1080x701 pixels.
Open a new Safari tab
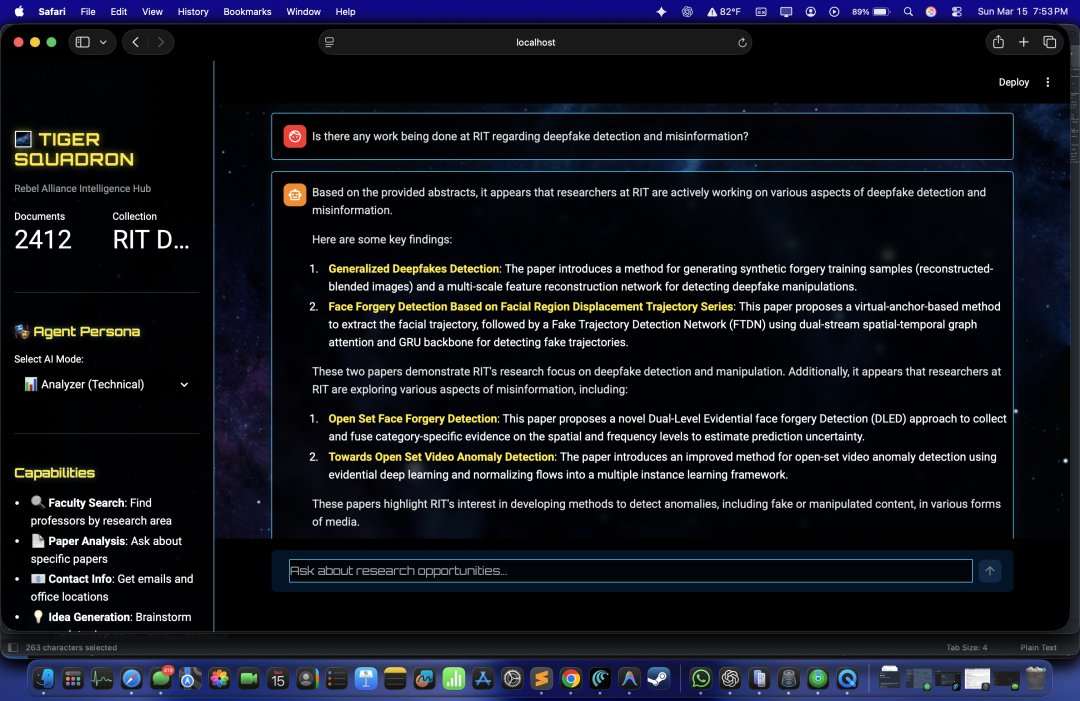1024,42
